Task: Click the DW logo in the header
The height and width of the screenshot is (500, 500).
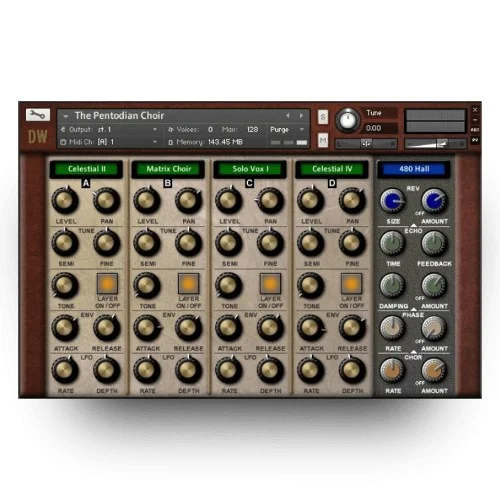Action: point(37,136)
